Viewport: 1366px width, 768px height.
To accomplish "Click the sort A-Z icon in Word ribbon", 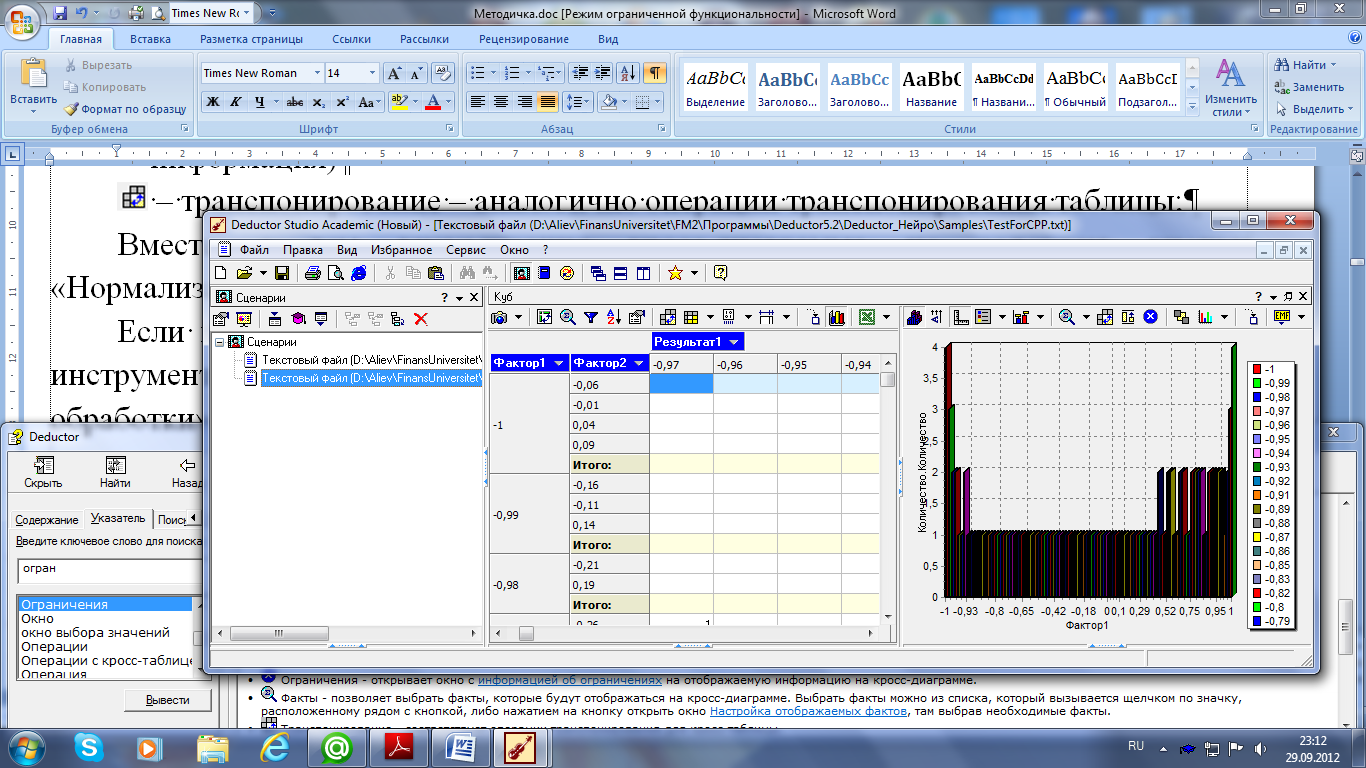I will (x=628, y=73).
